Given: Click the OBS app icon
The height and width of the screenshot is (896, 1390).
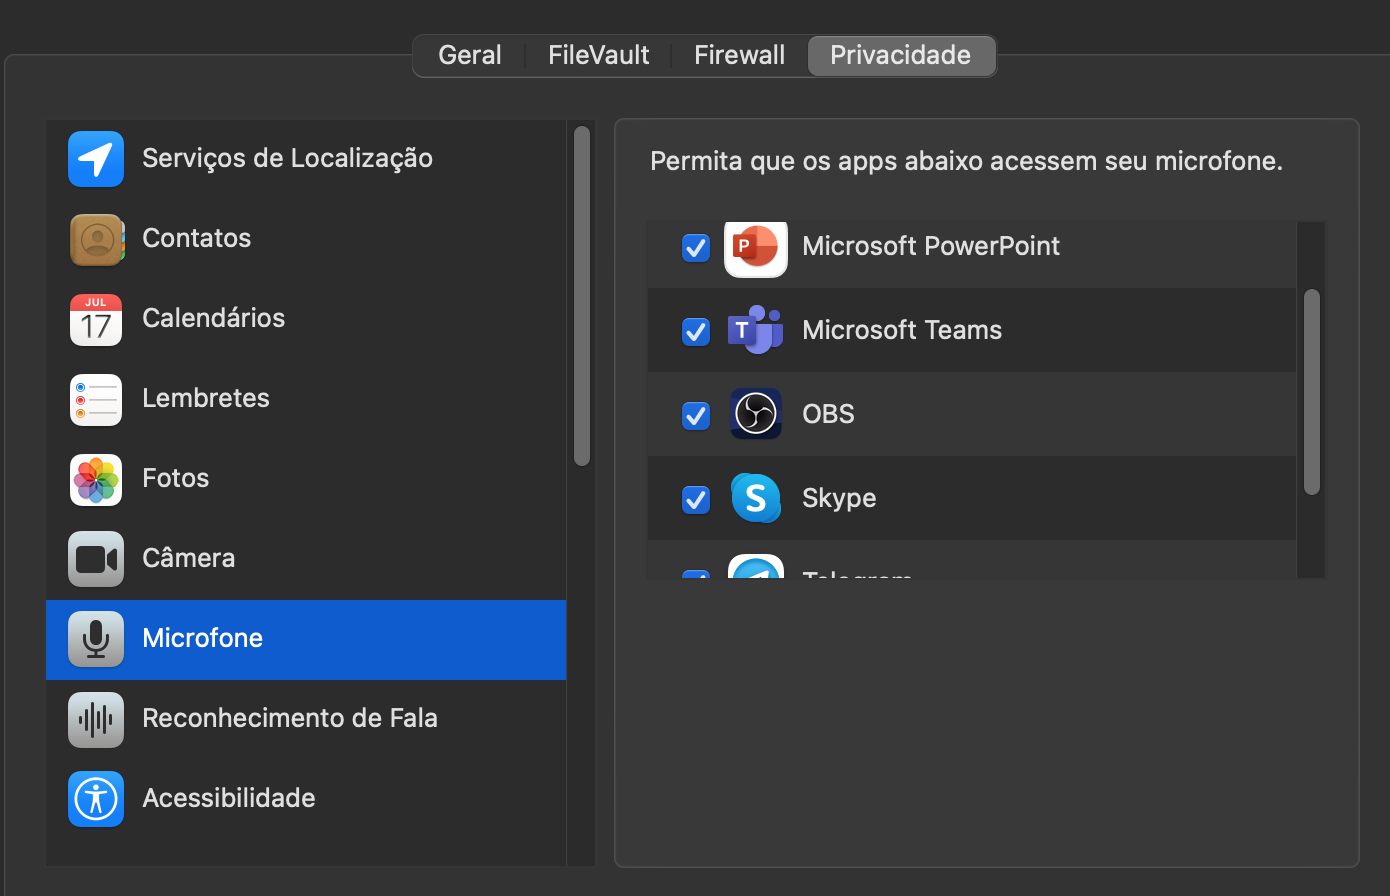Looking at the screenshot, I should click(756, 414).
